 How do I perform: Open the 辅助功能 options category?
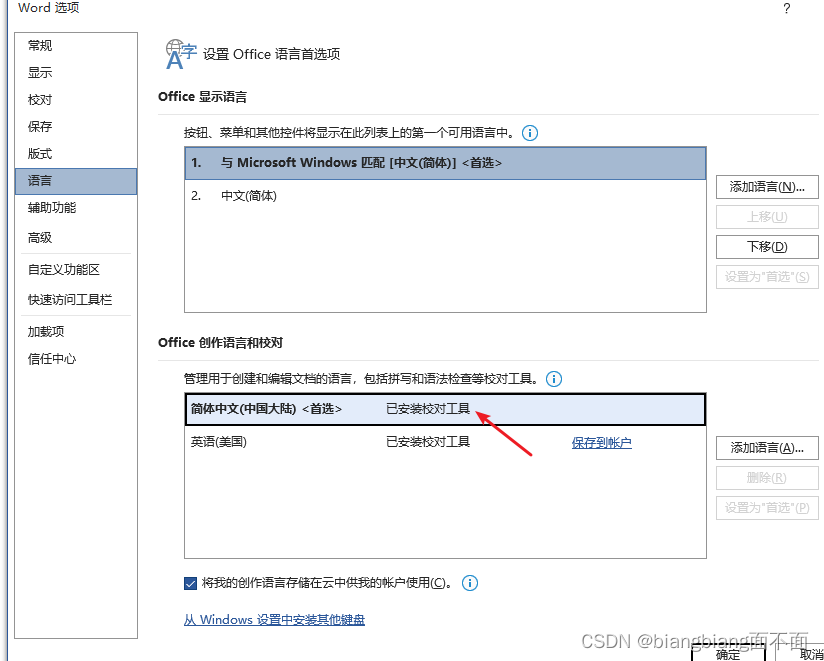76,208
